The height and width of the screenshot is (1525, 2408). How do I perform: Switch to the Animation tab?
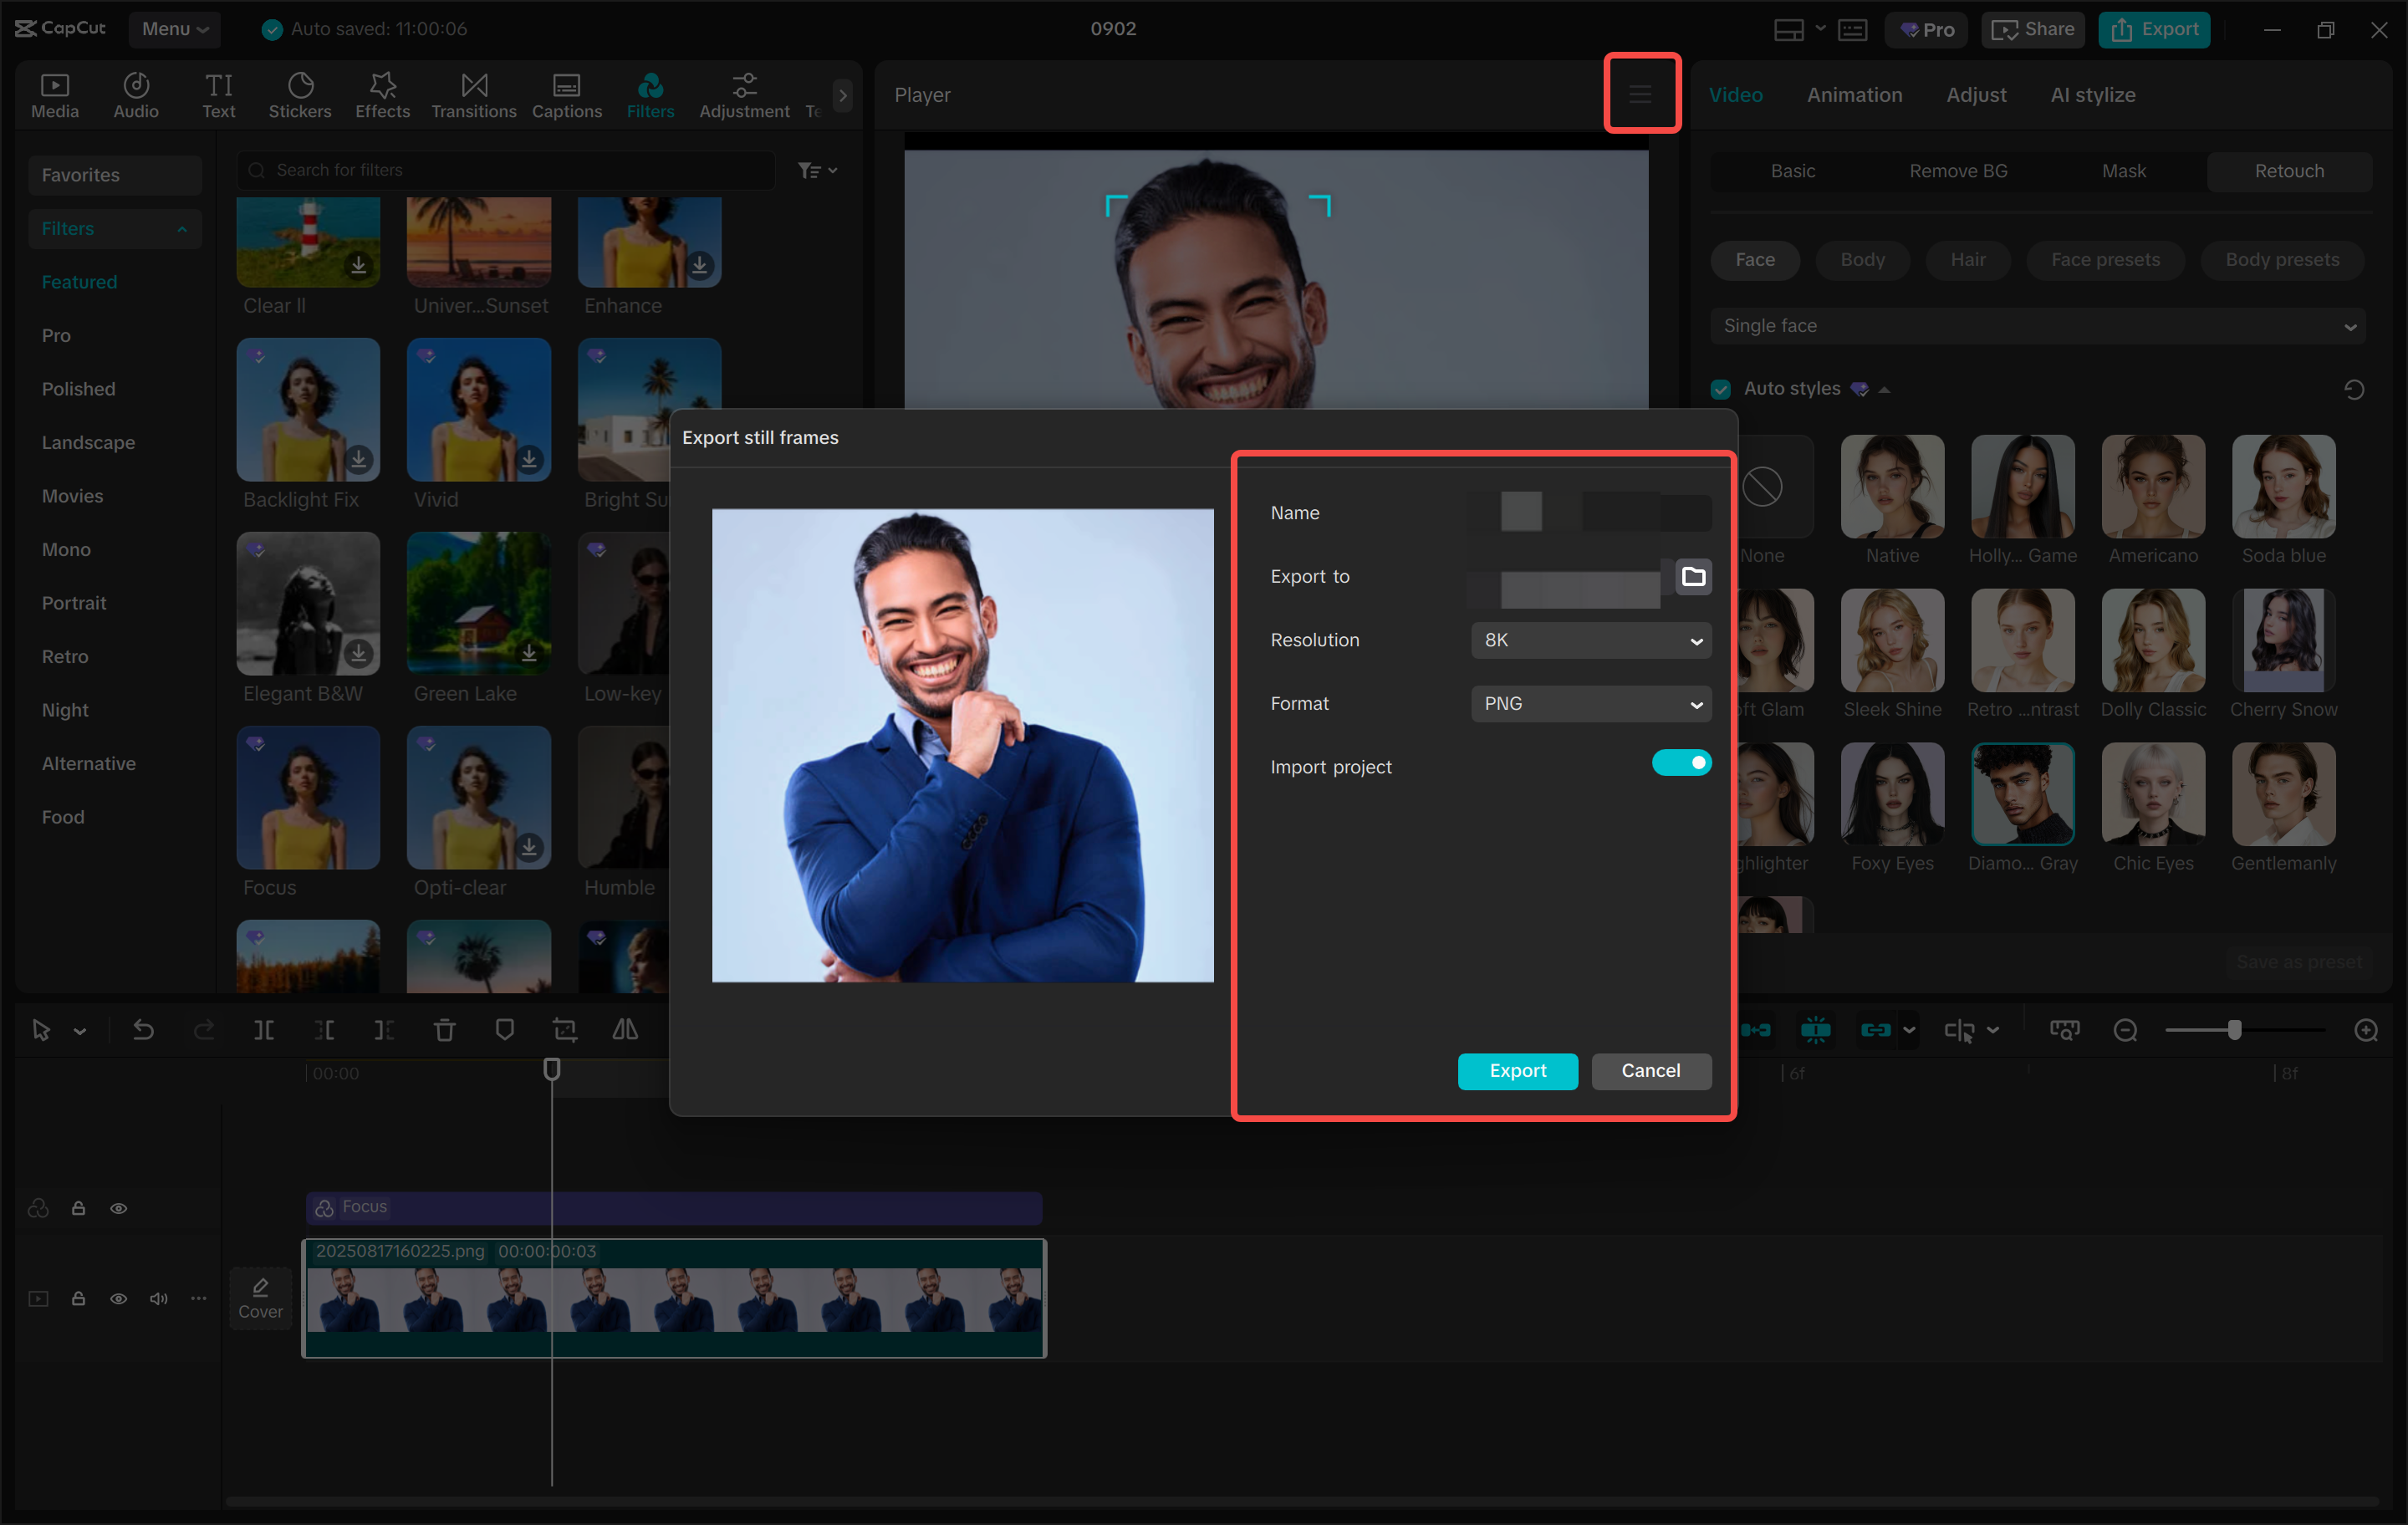pyautogui.click(x=1854, y=95)
